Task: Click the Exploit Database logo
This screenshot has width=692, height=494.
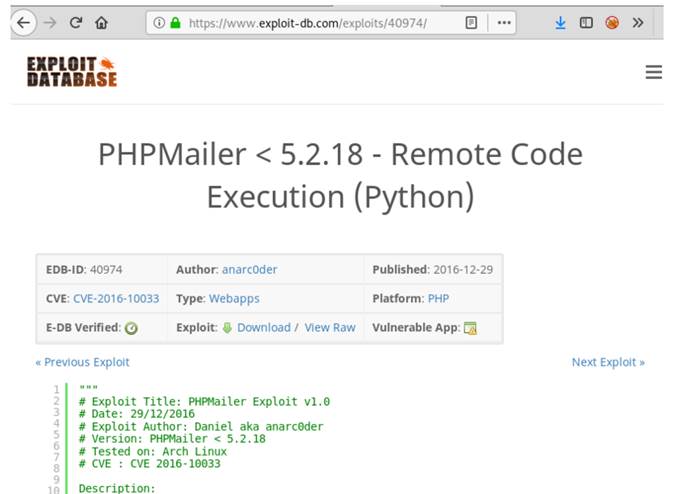Action: (x=72, y=72)
